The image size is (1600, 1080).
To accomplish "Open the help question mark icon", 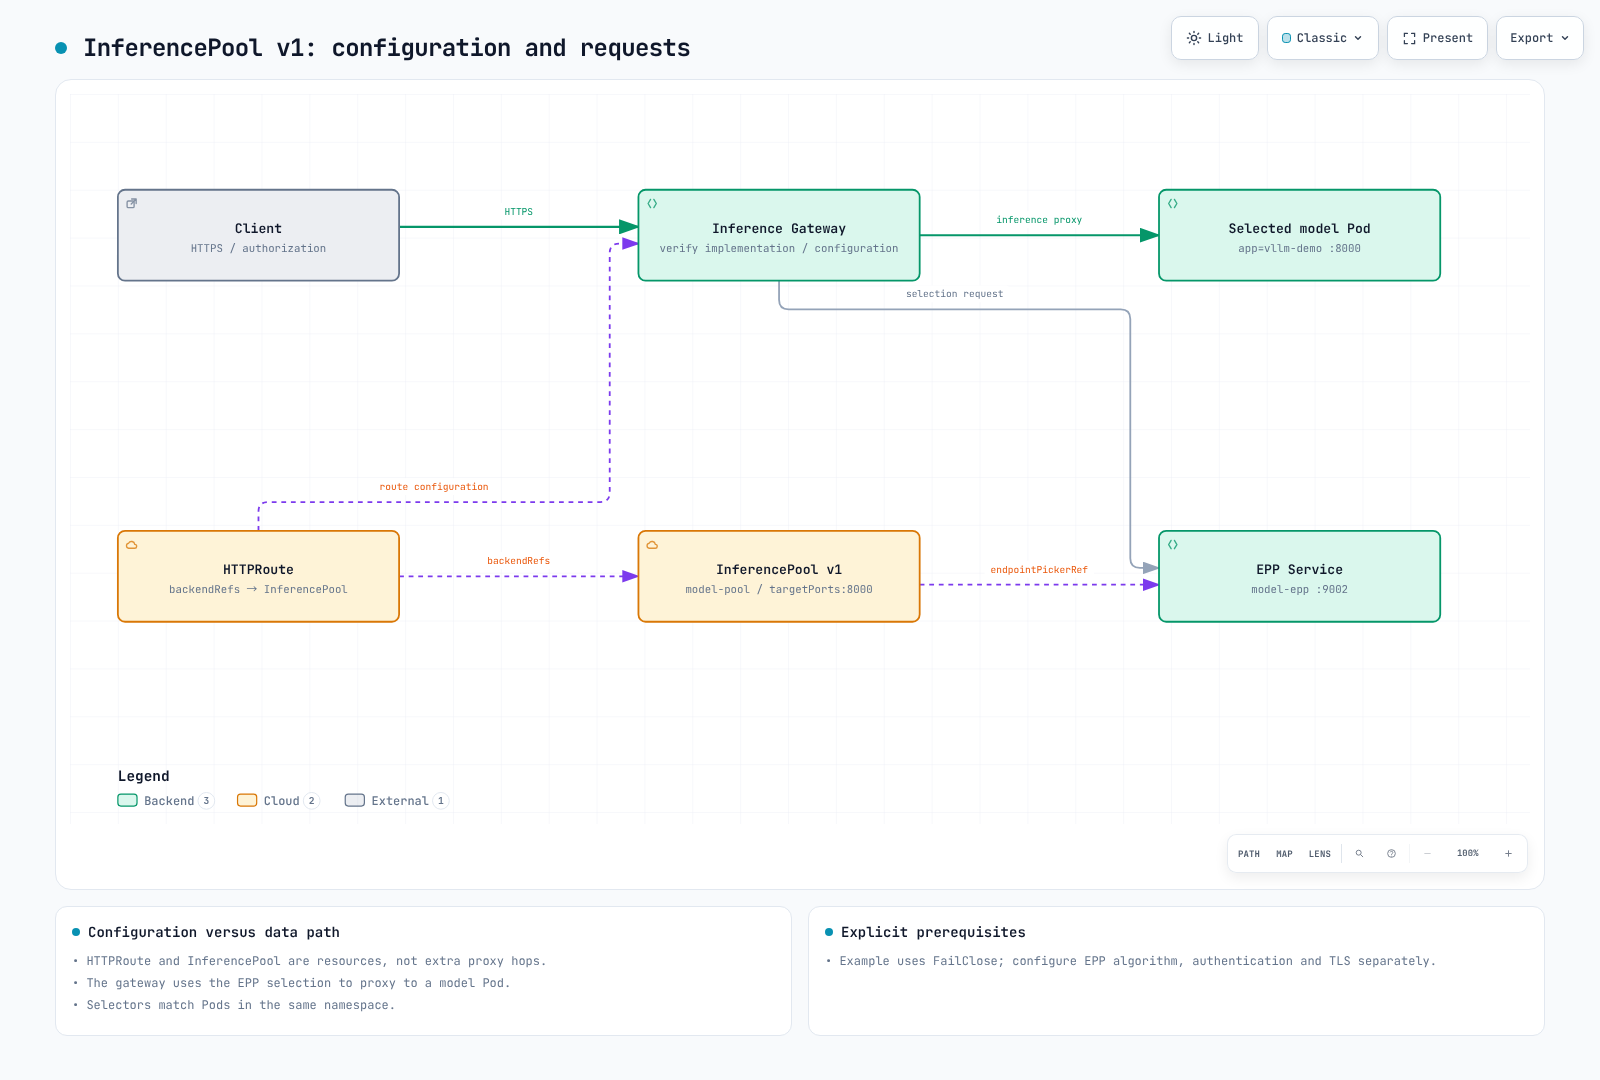I will click(x=1391, y=854).
